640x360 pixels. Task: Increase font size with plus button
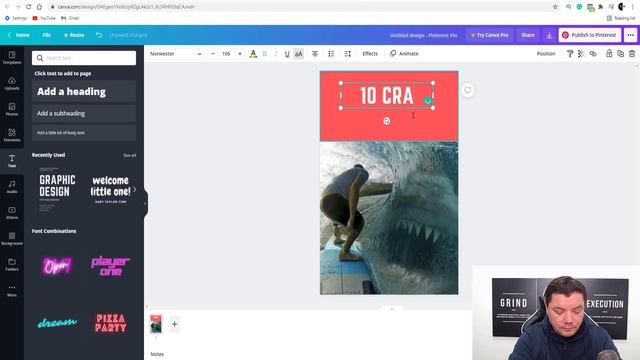point(240,54)
